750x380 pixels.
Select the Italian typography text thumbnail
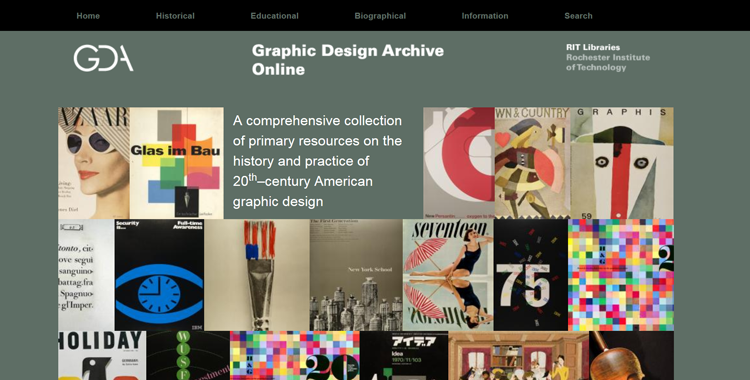pyautogui.click(x=86, y=275)
